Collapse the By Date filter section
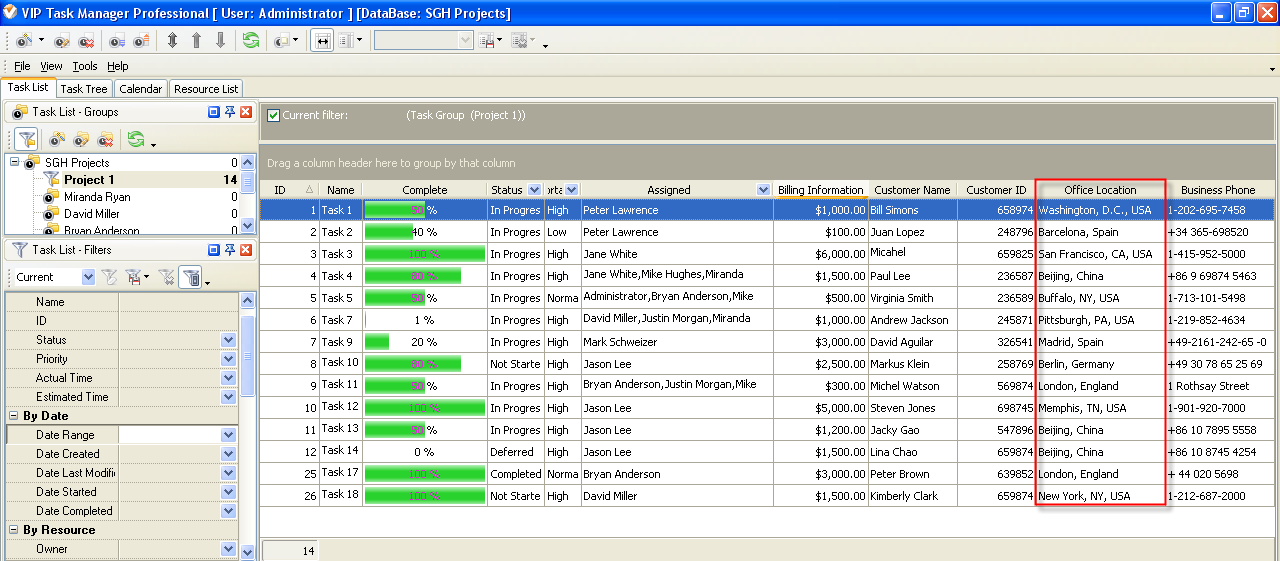Screen dimensions: 1280x561 click(x=14, y=416)
